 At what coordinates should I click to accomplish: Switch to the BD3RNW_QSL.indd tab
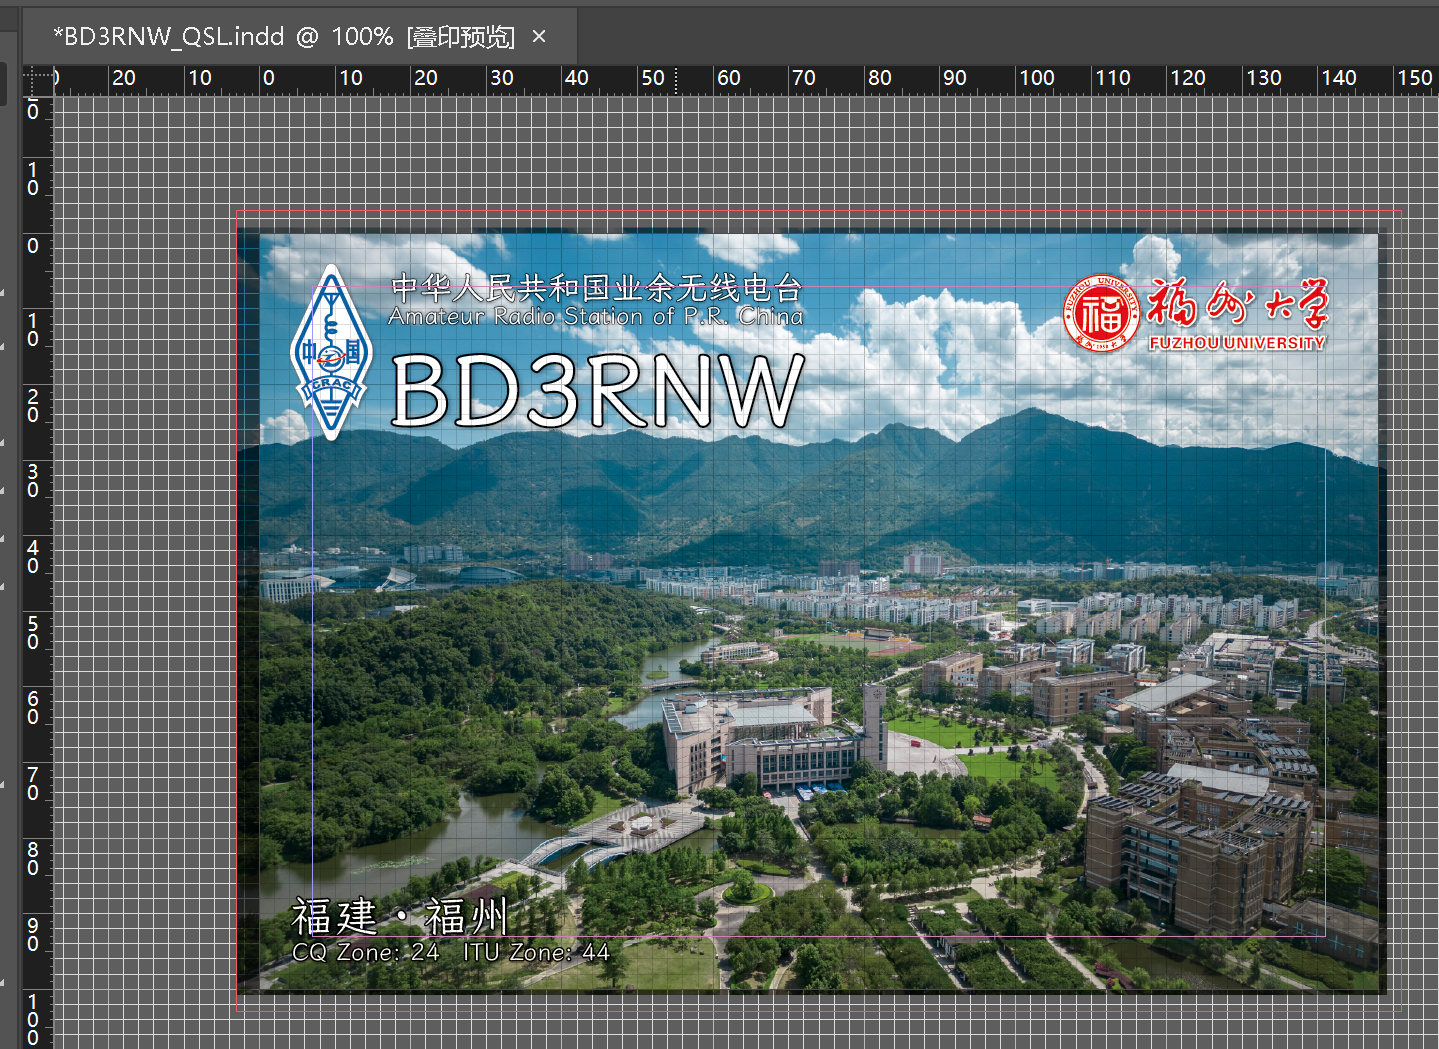(x=283, y=37)
